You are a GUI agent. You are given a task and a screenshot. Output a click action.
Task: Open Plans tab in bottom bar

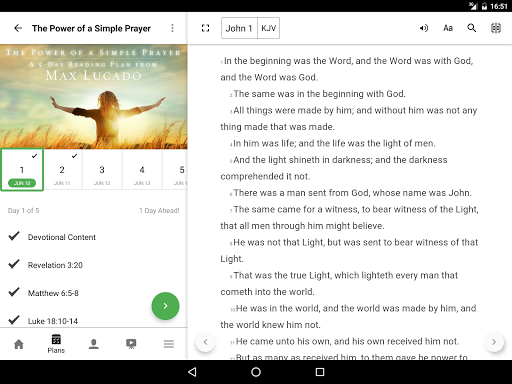point(56,344)
